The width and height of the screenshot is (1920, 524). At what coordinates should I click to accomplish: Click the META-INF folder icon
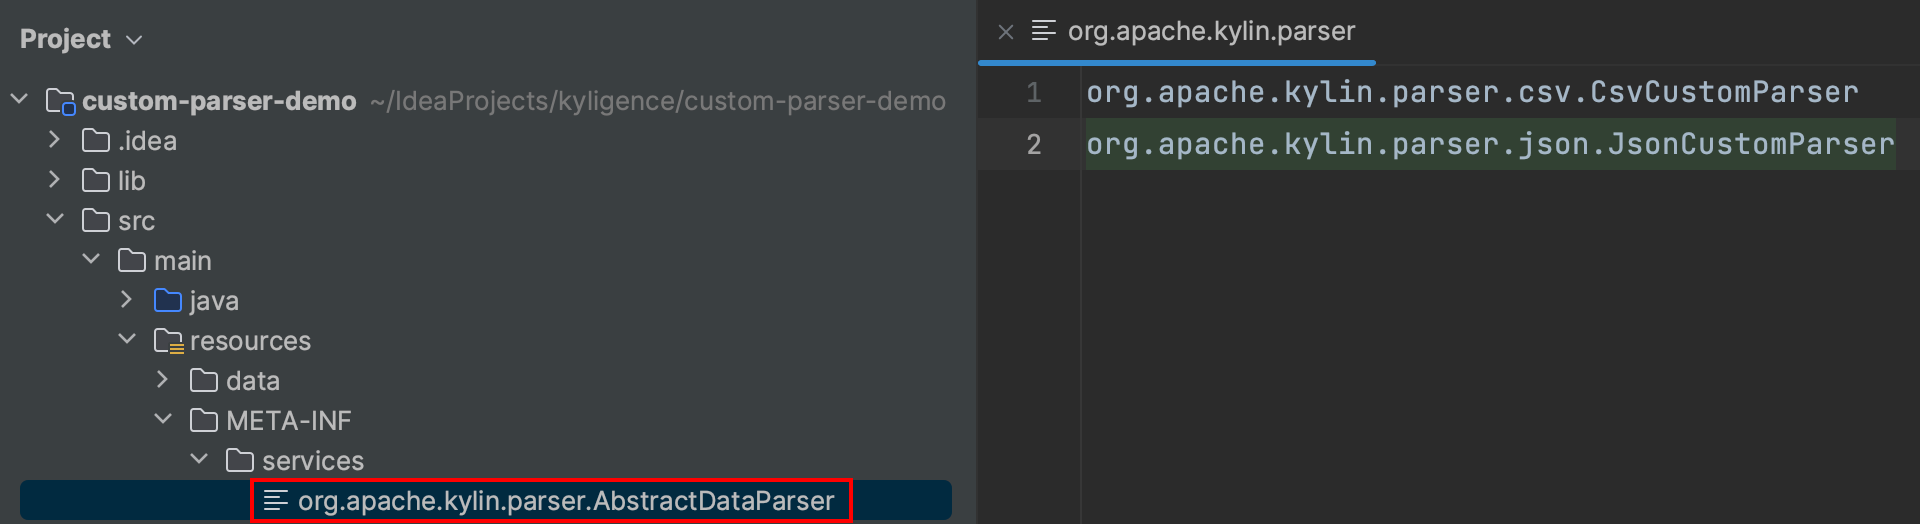click(204, 421)
